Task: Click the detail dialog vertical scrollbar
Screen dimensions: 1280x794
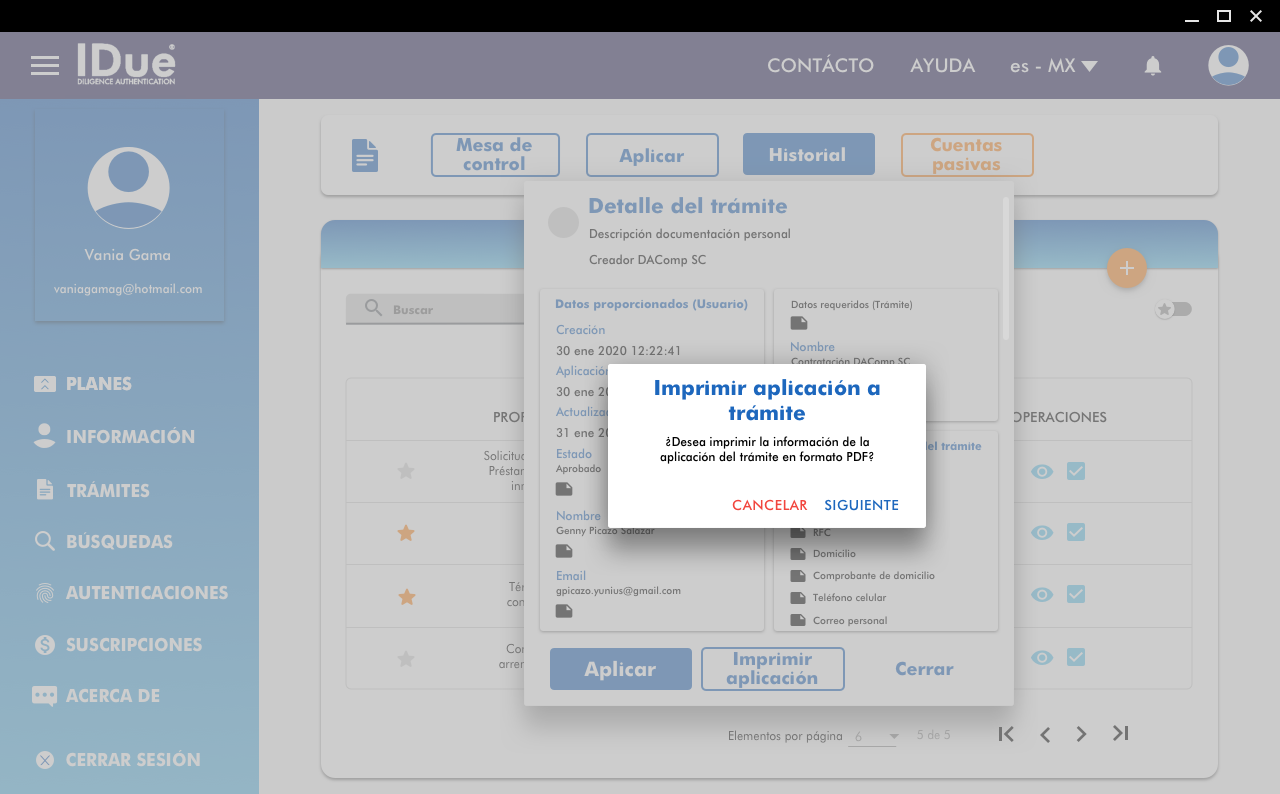Action: (1006, 270)
